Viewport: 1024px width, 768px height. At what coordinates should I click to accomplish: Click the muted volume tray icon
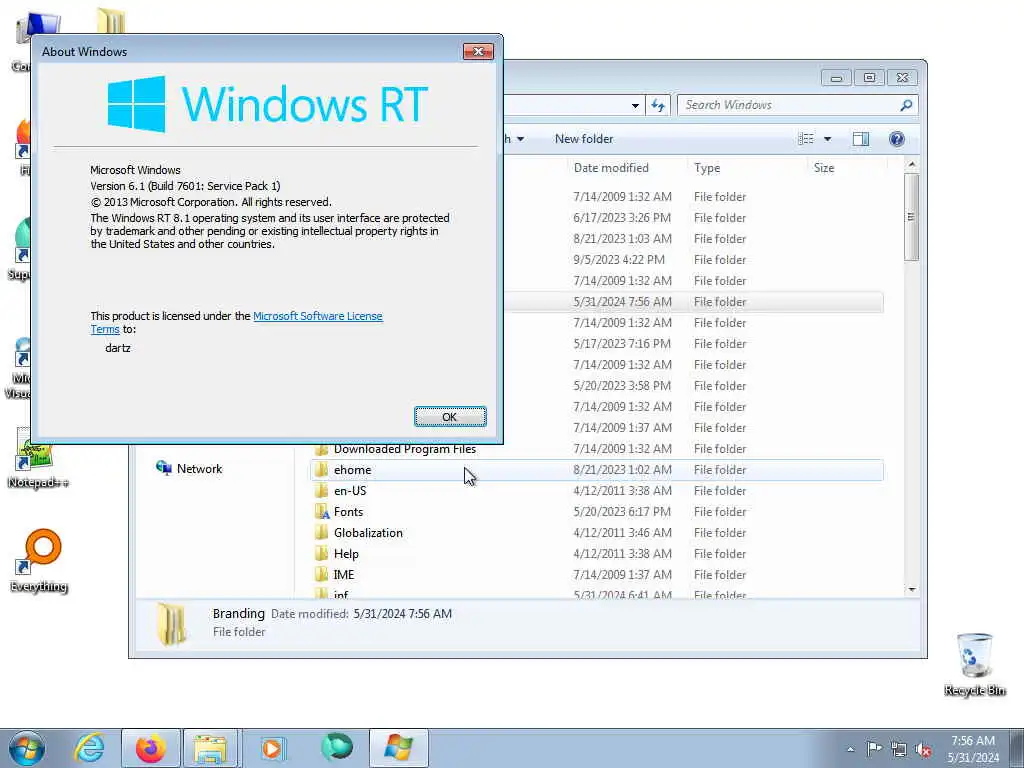pyautogui.click(x=923, y=749)
